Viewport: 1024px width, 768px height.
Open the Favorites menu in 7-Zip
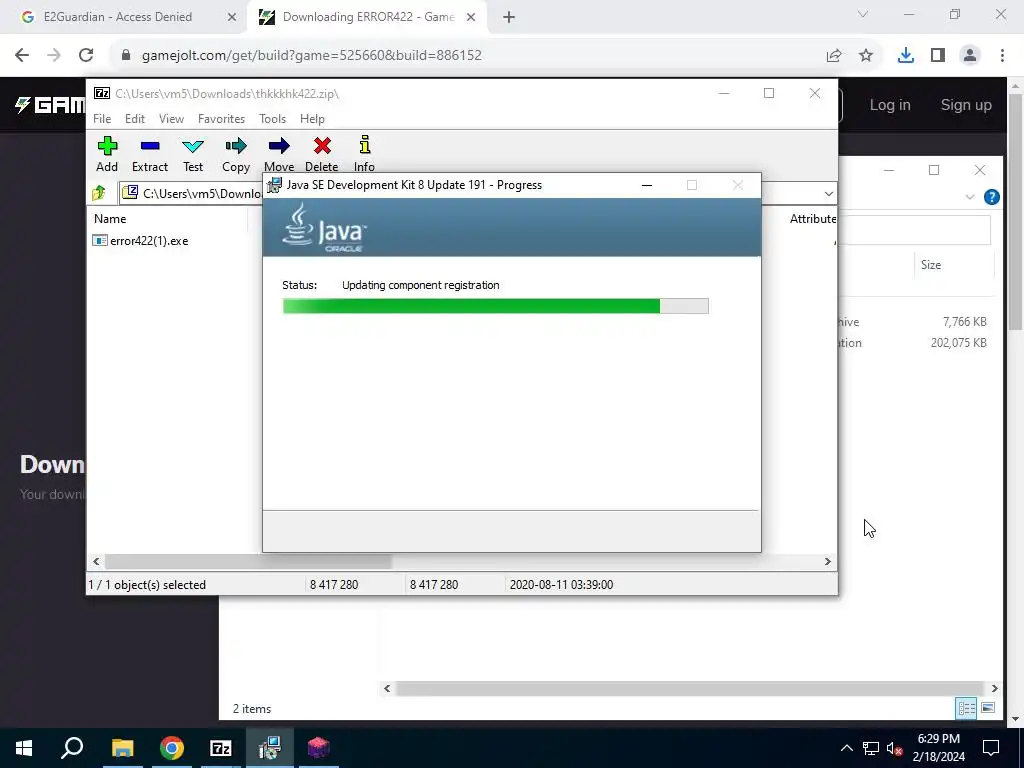coord(221,119)
